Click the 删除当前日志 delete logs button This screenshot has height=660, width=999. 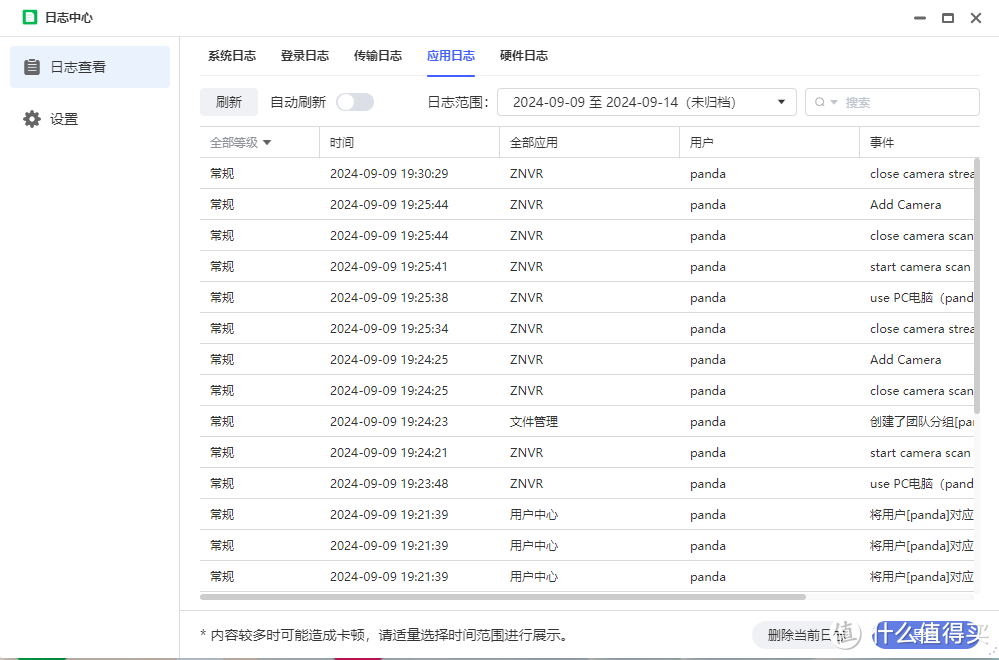806,634
